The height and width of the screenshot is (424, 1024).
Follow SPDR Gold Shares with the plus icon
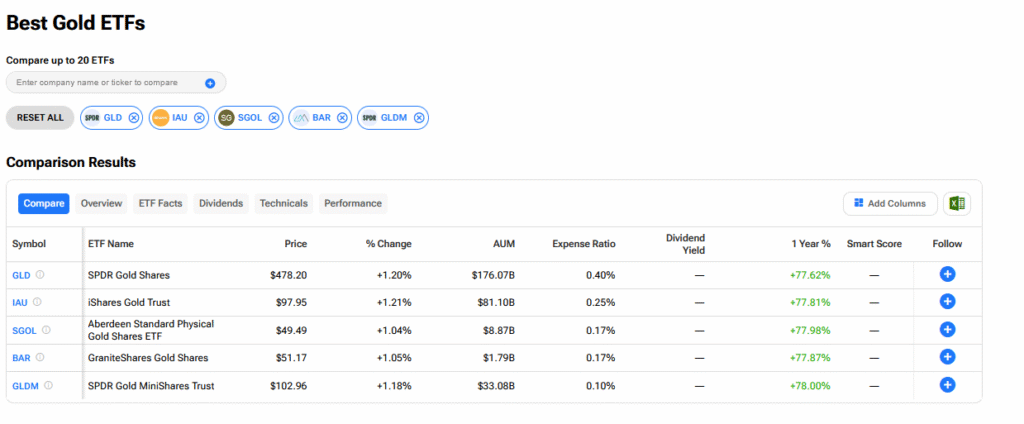[948, 274]
